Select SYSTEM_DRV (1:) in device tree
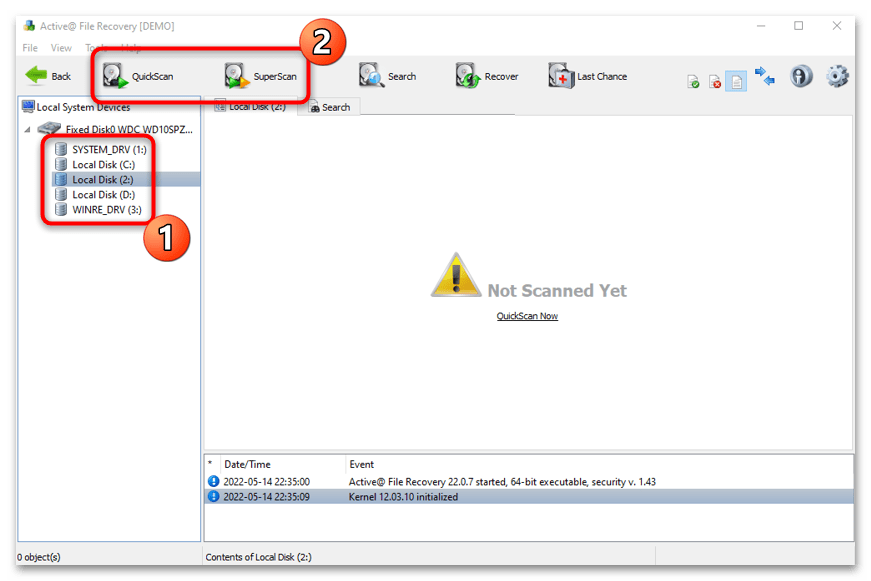This screenshot has width=871, height=581. pos(101,149)
